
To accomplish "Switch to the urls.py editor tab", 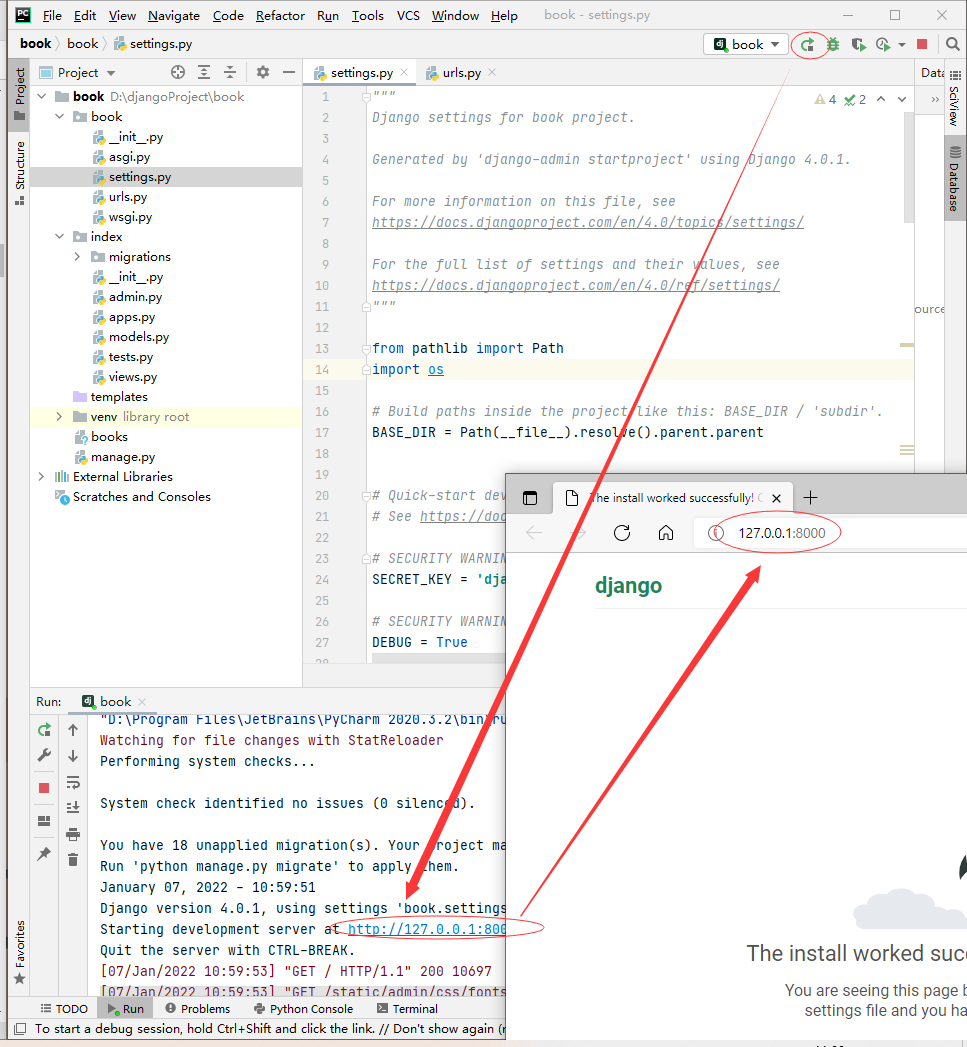I will tap(461, 73).
